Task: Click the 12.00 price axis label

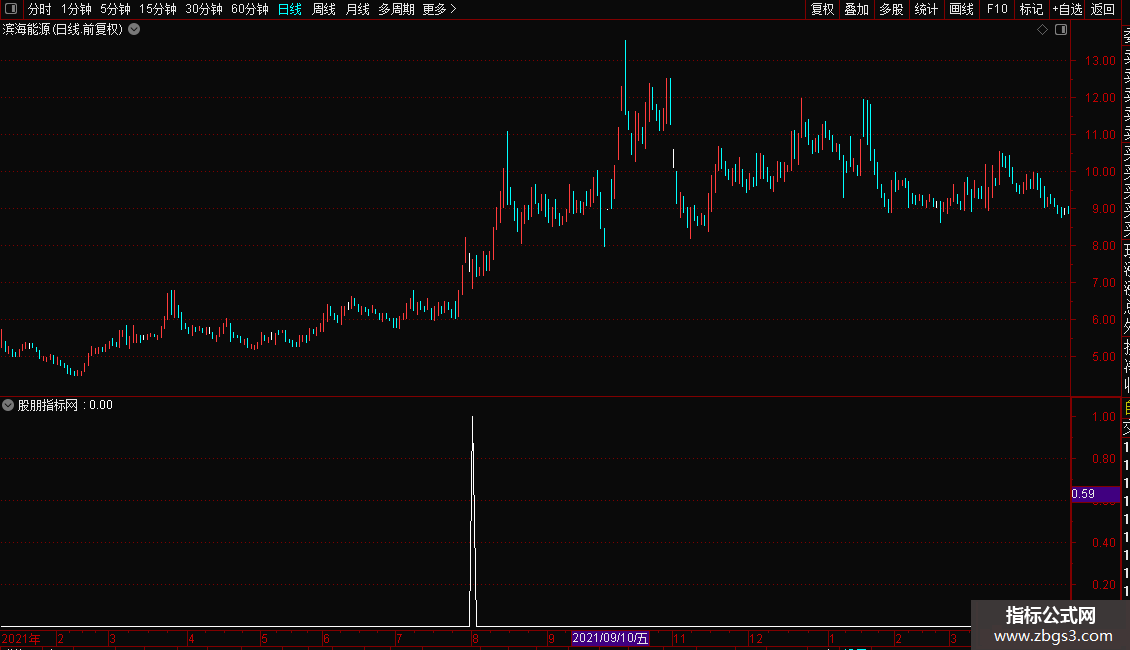Action: pyautogui.click(x=1100, y=97)
